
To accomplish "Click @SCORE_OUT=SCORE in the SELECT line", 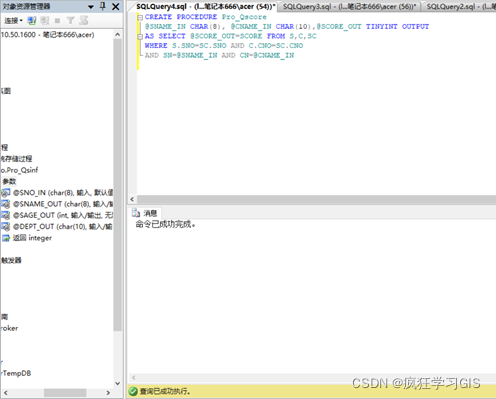I will click(226, 36).
